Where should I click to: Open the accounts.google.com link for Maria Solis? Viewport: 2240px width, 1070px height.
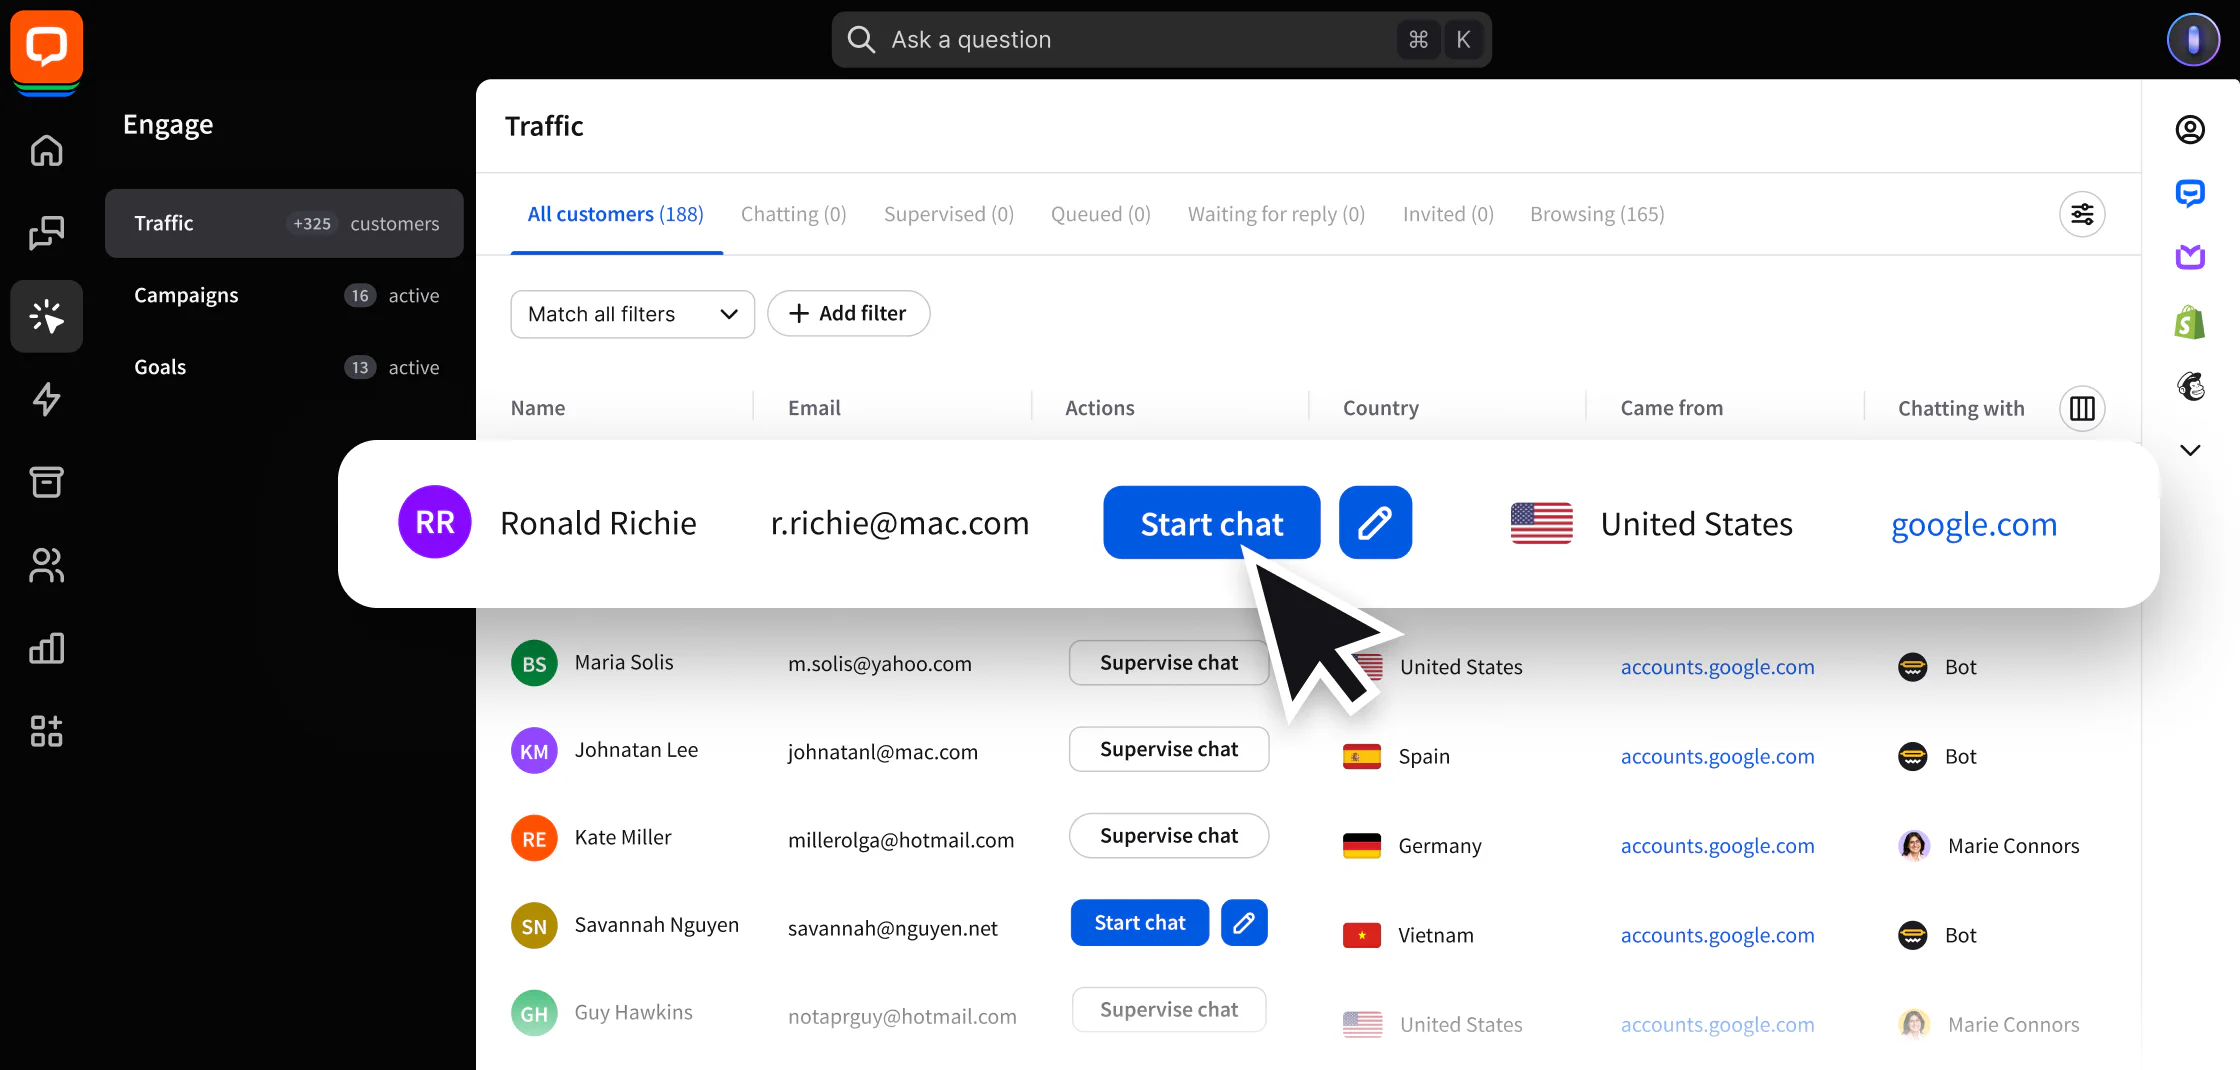[1717, 666]
